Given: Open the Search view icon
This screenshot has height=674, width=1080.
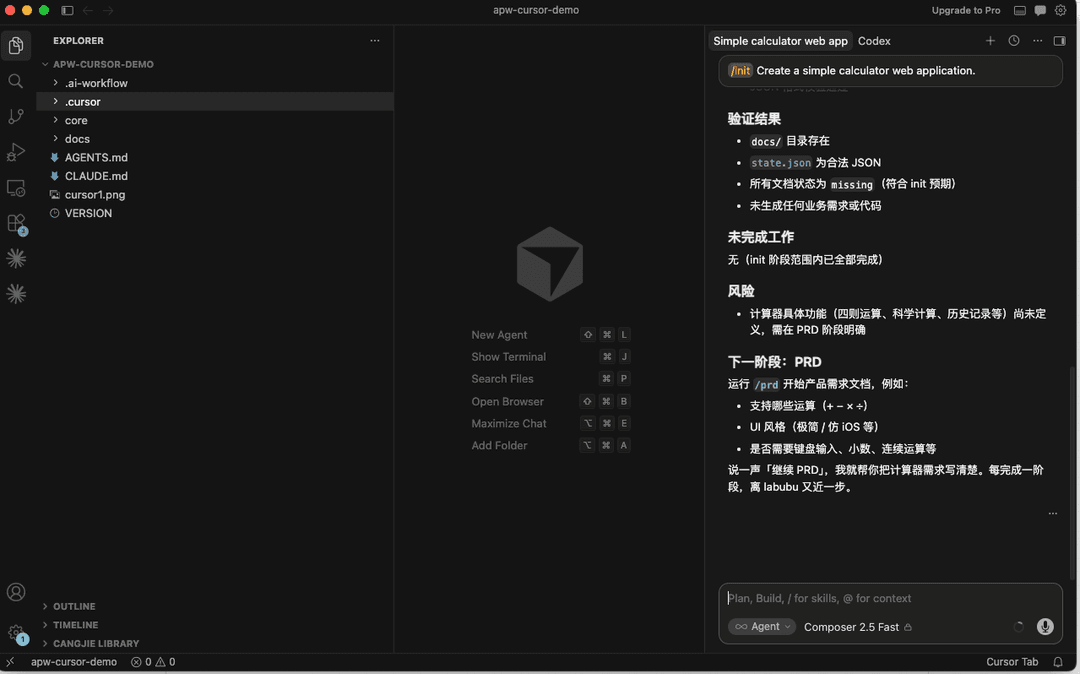Looking at the screenshot, I should 16,81.
